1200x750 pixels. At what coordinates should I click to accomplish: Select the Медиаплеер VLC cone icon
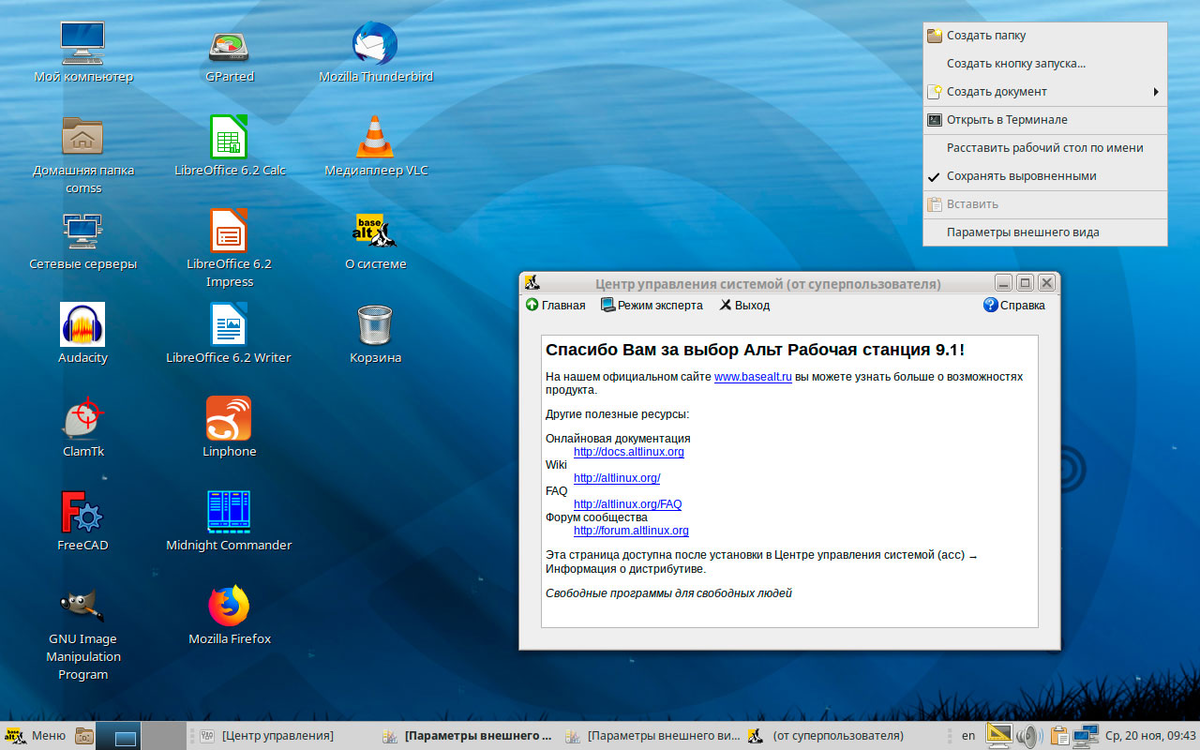(375, 137)
